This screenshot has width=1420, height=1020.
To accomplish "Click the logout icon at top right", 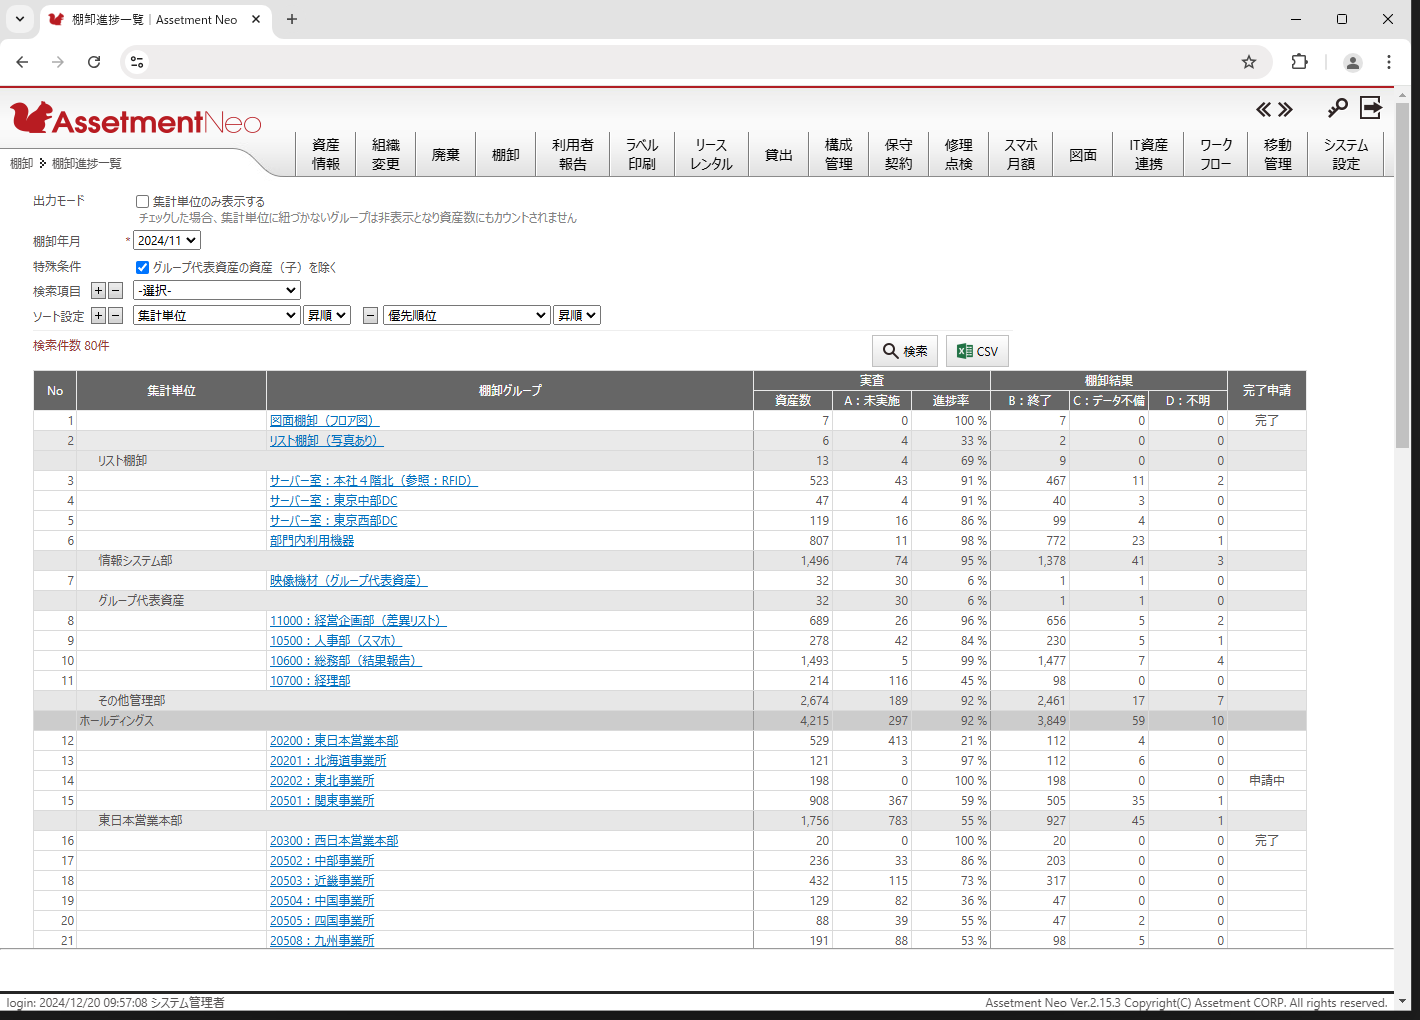I will (1371, 107).
